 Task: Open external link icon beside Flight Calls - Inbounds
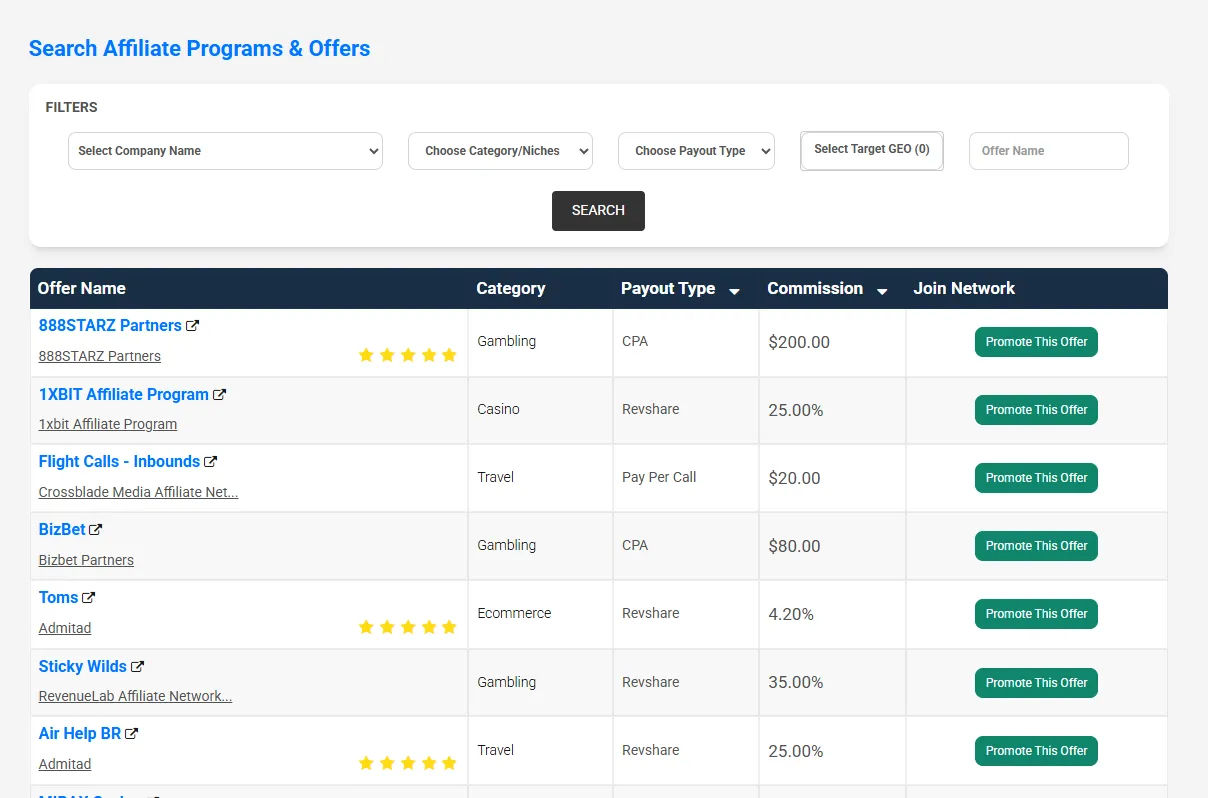pos(211,462)
